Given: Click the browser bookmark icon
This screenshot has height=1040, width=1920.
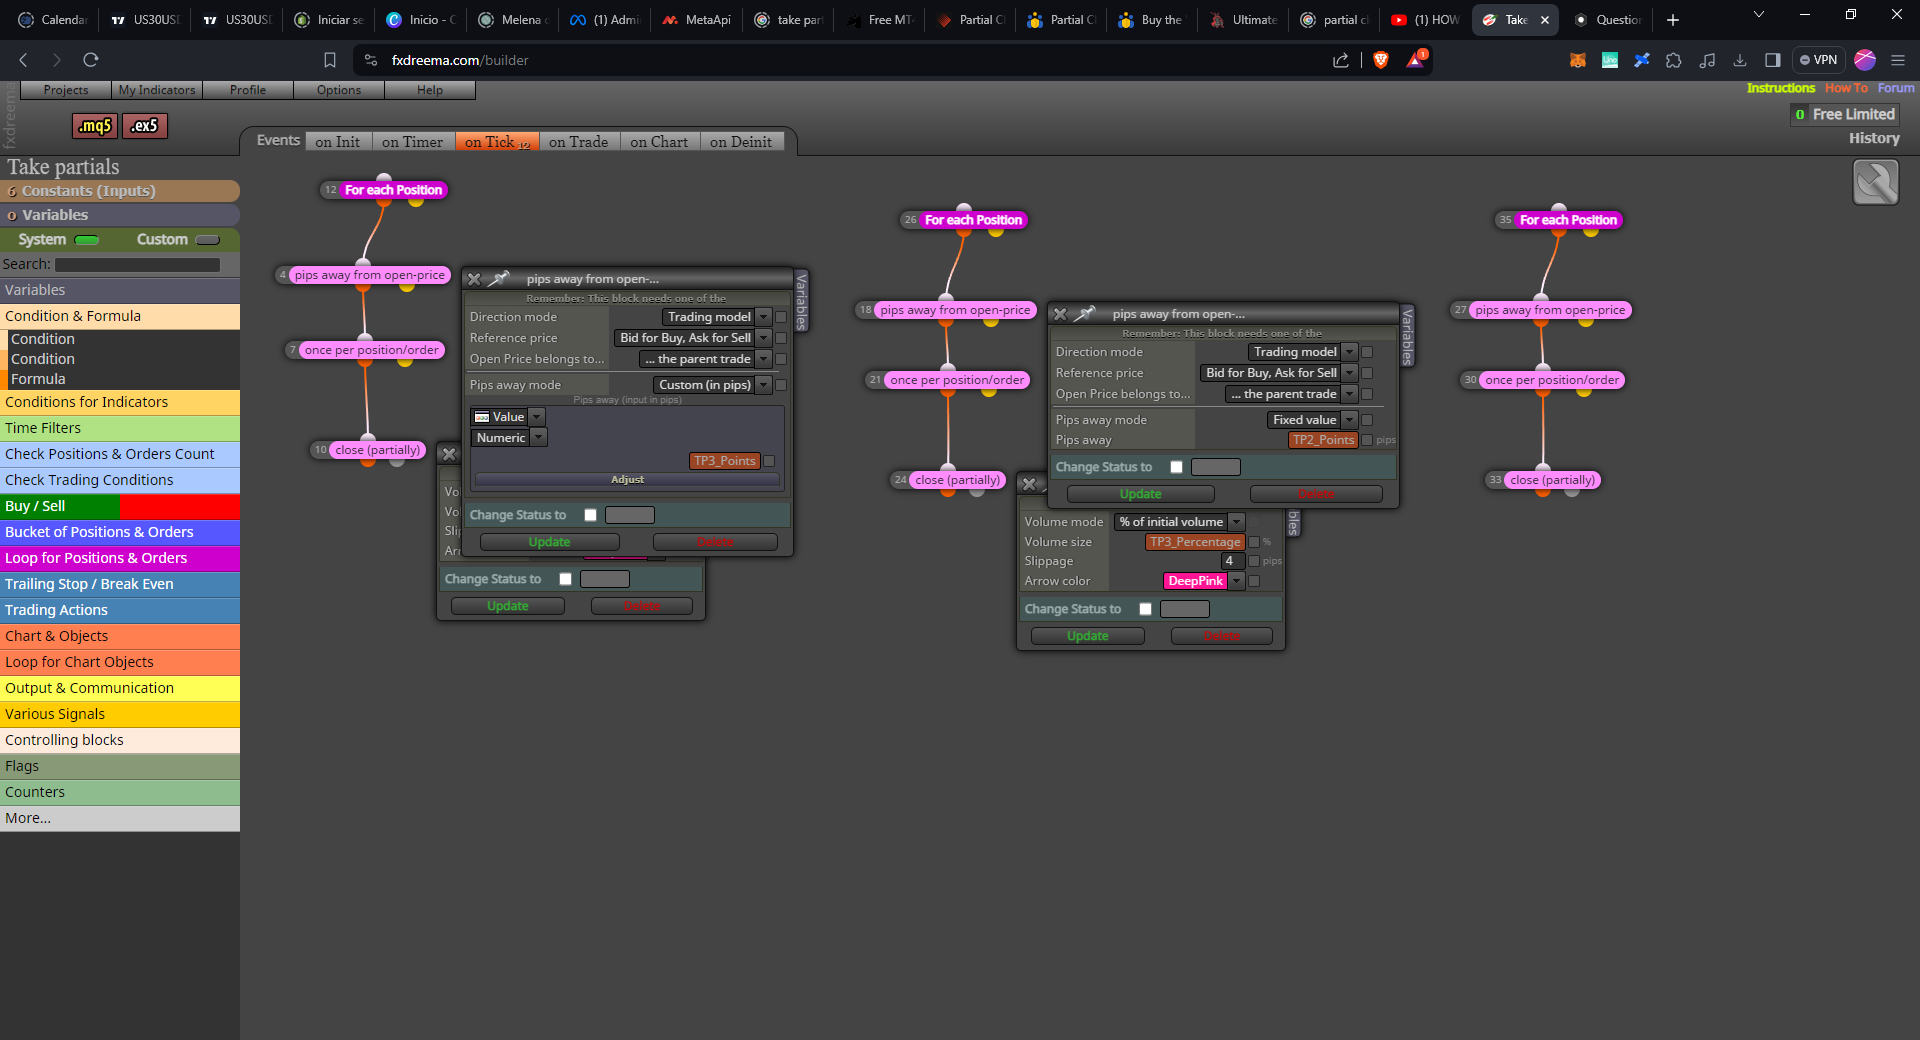Looking at the screenshot, I should click(x=330, y=60).
